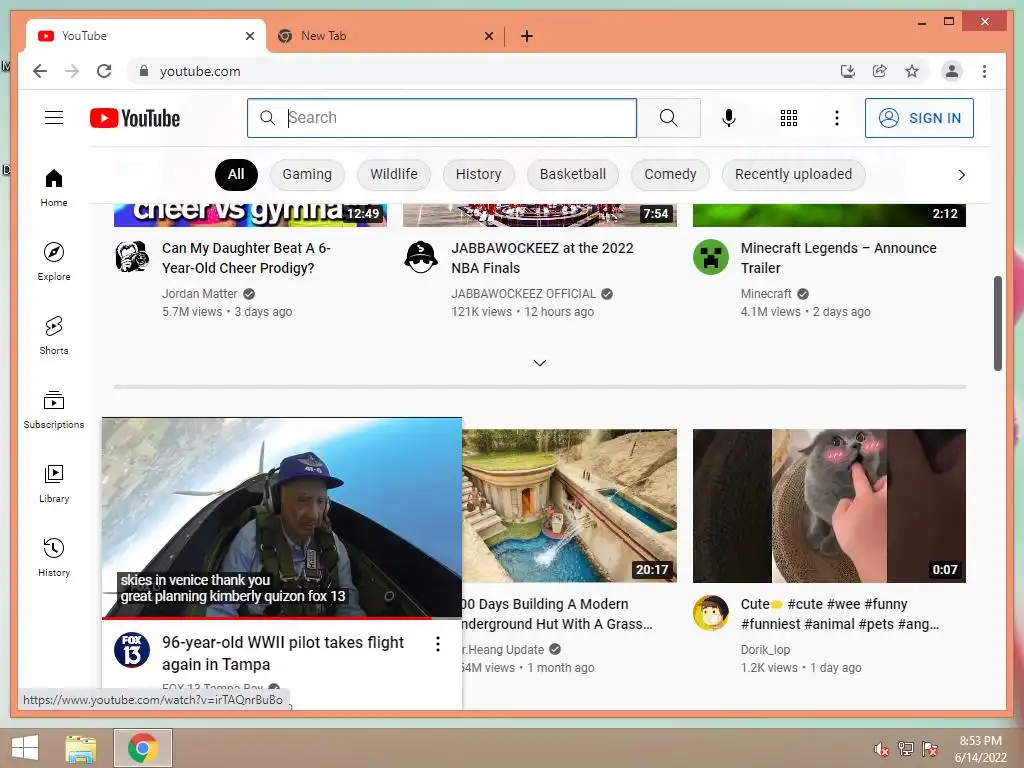Click the Search input field
The image size is (1024, 768).
pos(441,118)
